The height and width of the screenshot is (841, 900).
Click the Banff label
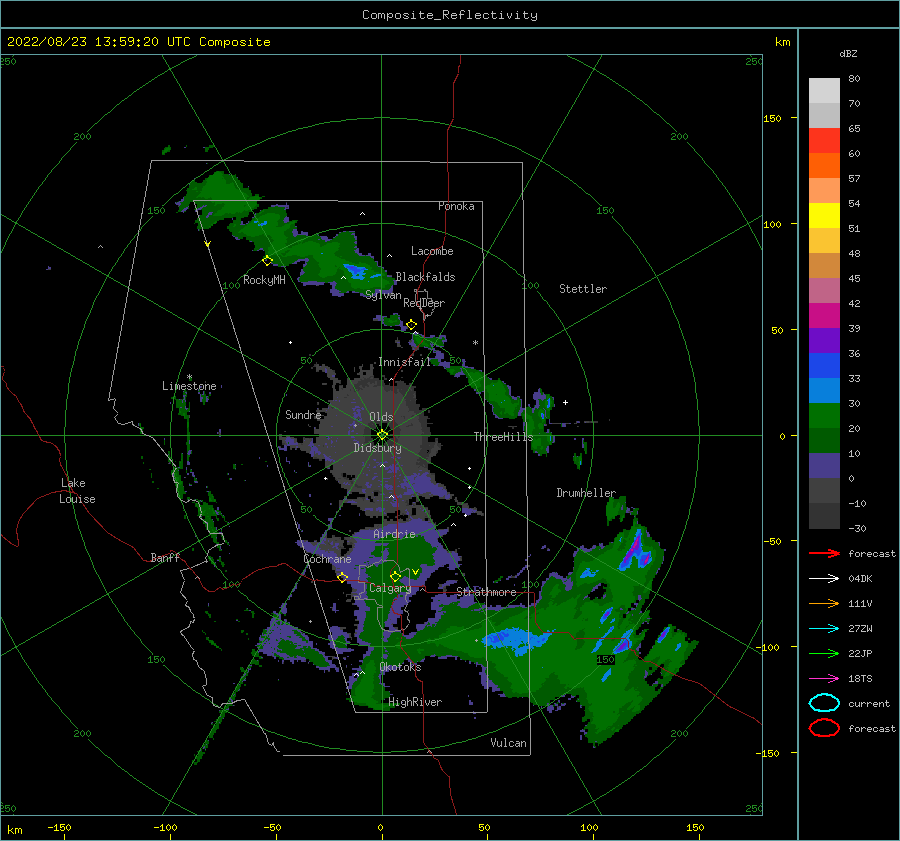[x=165, y=557]
